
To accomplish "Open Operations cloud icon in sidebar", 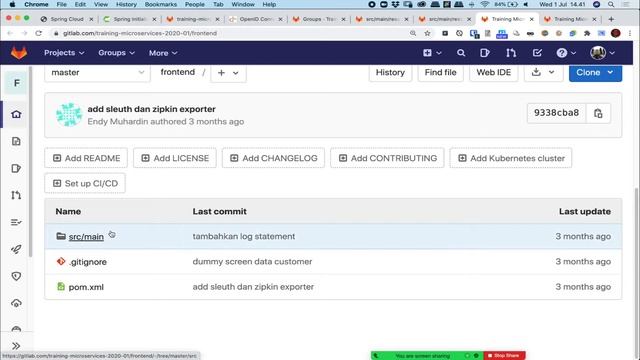I will 16,303.
